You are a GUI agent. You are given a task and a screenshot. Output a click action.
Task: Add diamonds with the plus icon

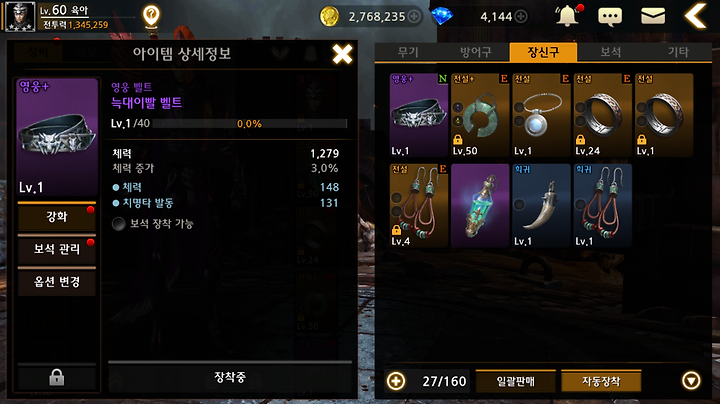[521, 17]
